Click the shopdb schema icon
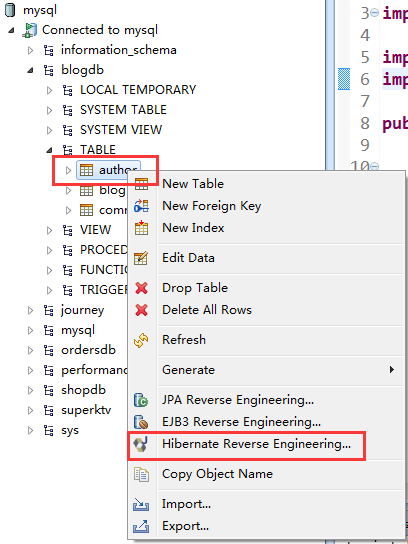The height and width of the screenshot is (544, 408). 49,391
